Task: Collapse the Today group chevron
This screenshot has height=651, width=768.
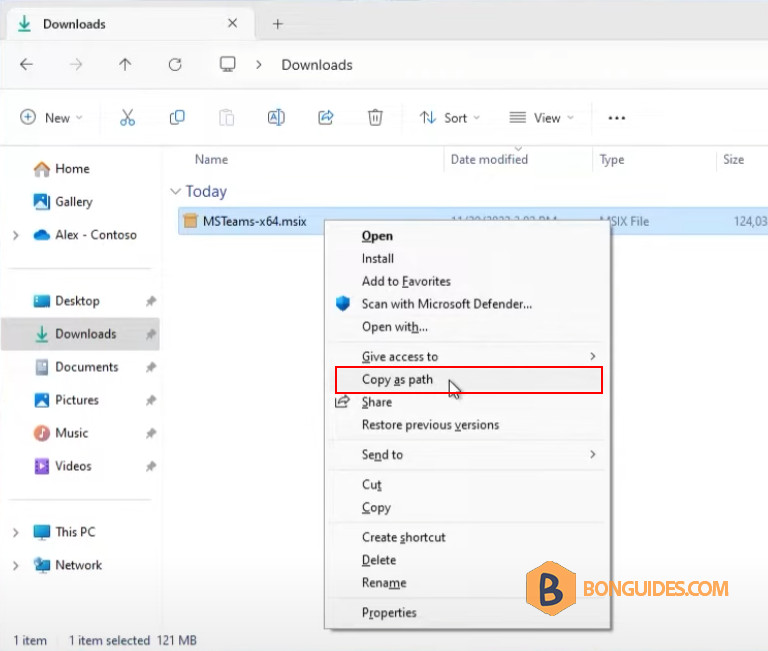Action: pyautogui.click(x=175, y=191)
